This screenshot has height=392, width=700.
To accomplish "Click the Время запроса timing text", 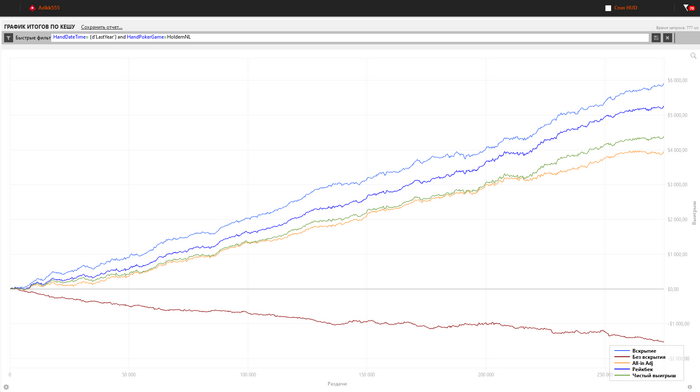I will coord(677,28).
